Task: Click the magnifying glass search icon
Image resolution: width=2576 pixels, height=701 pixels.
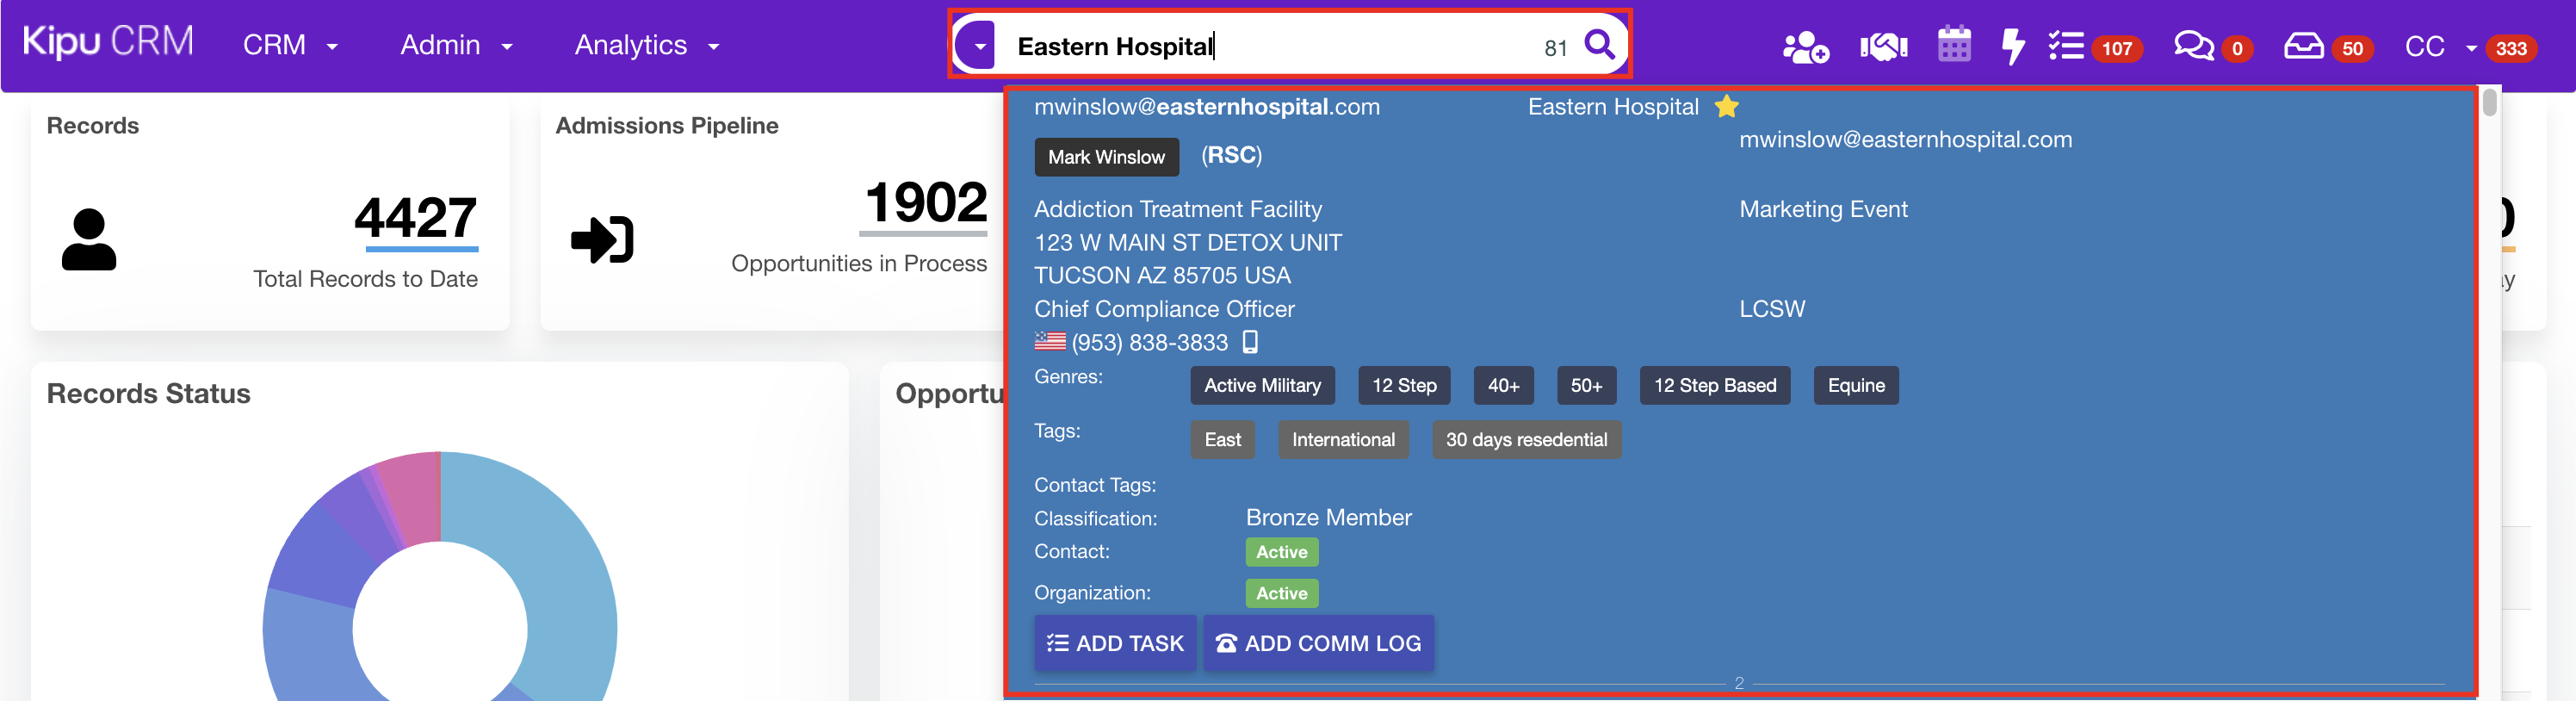Action: point(1599,45)
